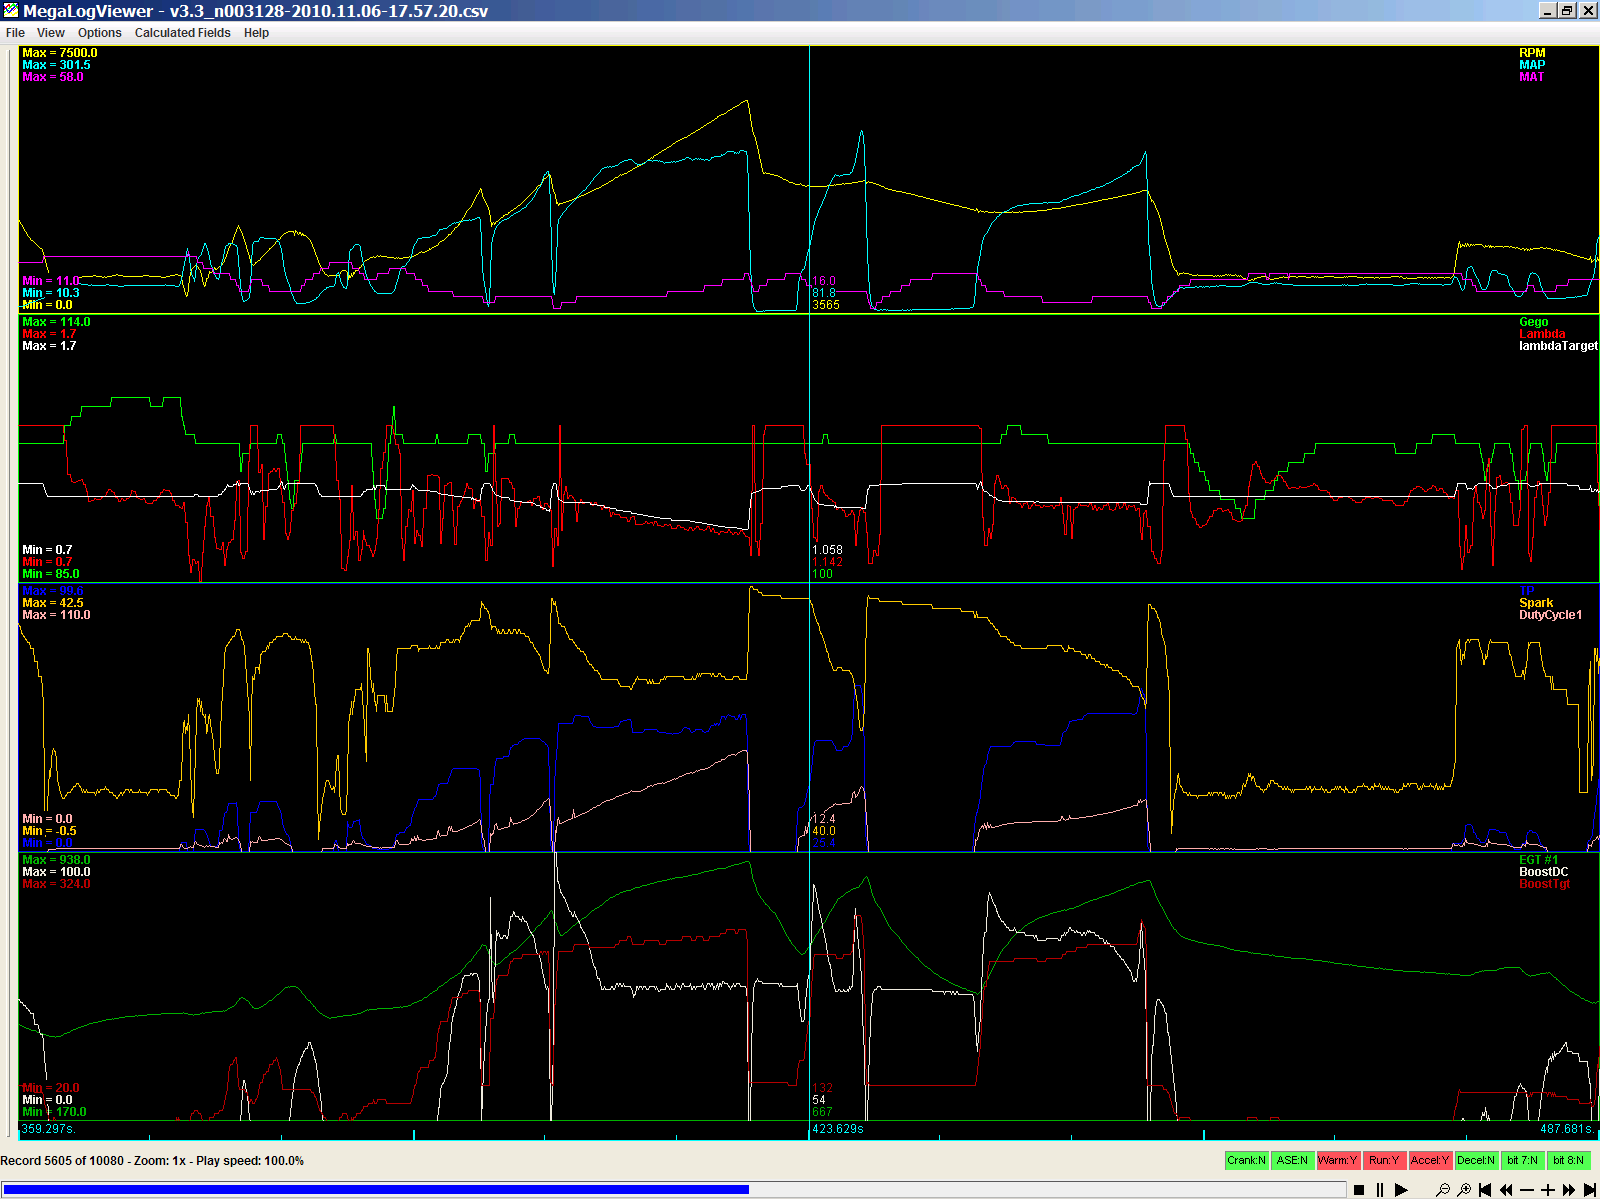Select the BoostTgt trace label

(x=1545, y=884)
